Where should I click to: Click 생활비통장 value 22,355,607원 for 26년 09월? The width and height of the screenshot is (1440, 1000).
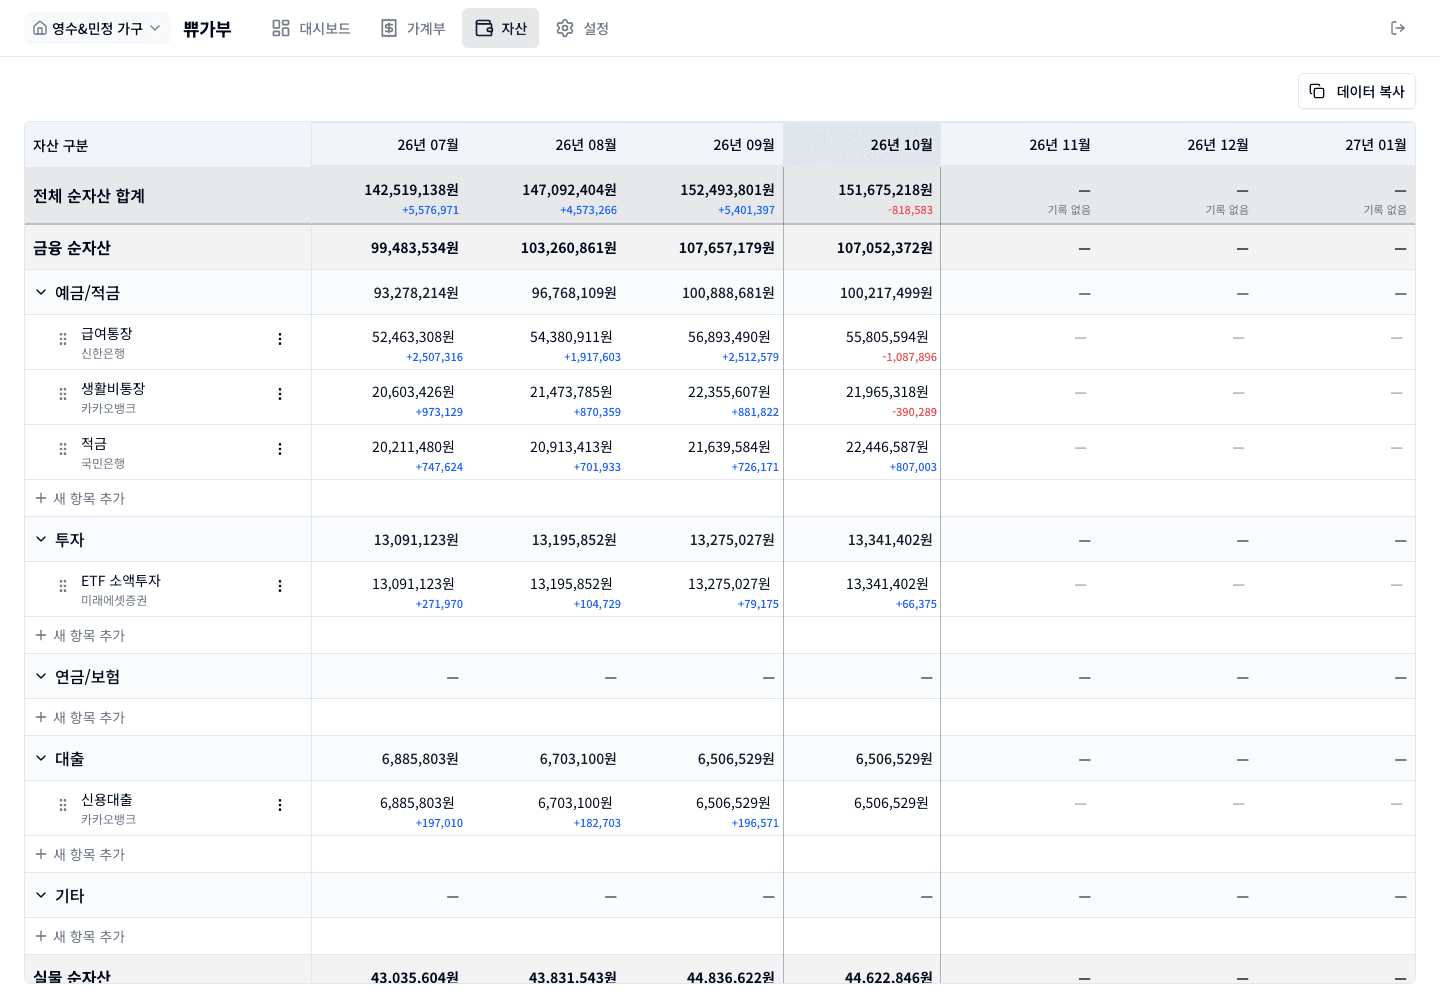pyautogui.click(x=729, y=392)
